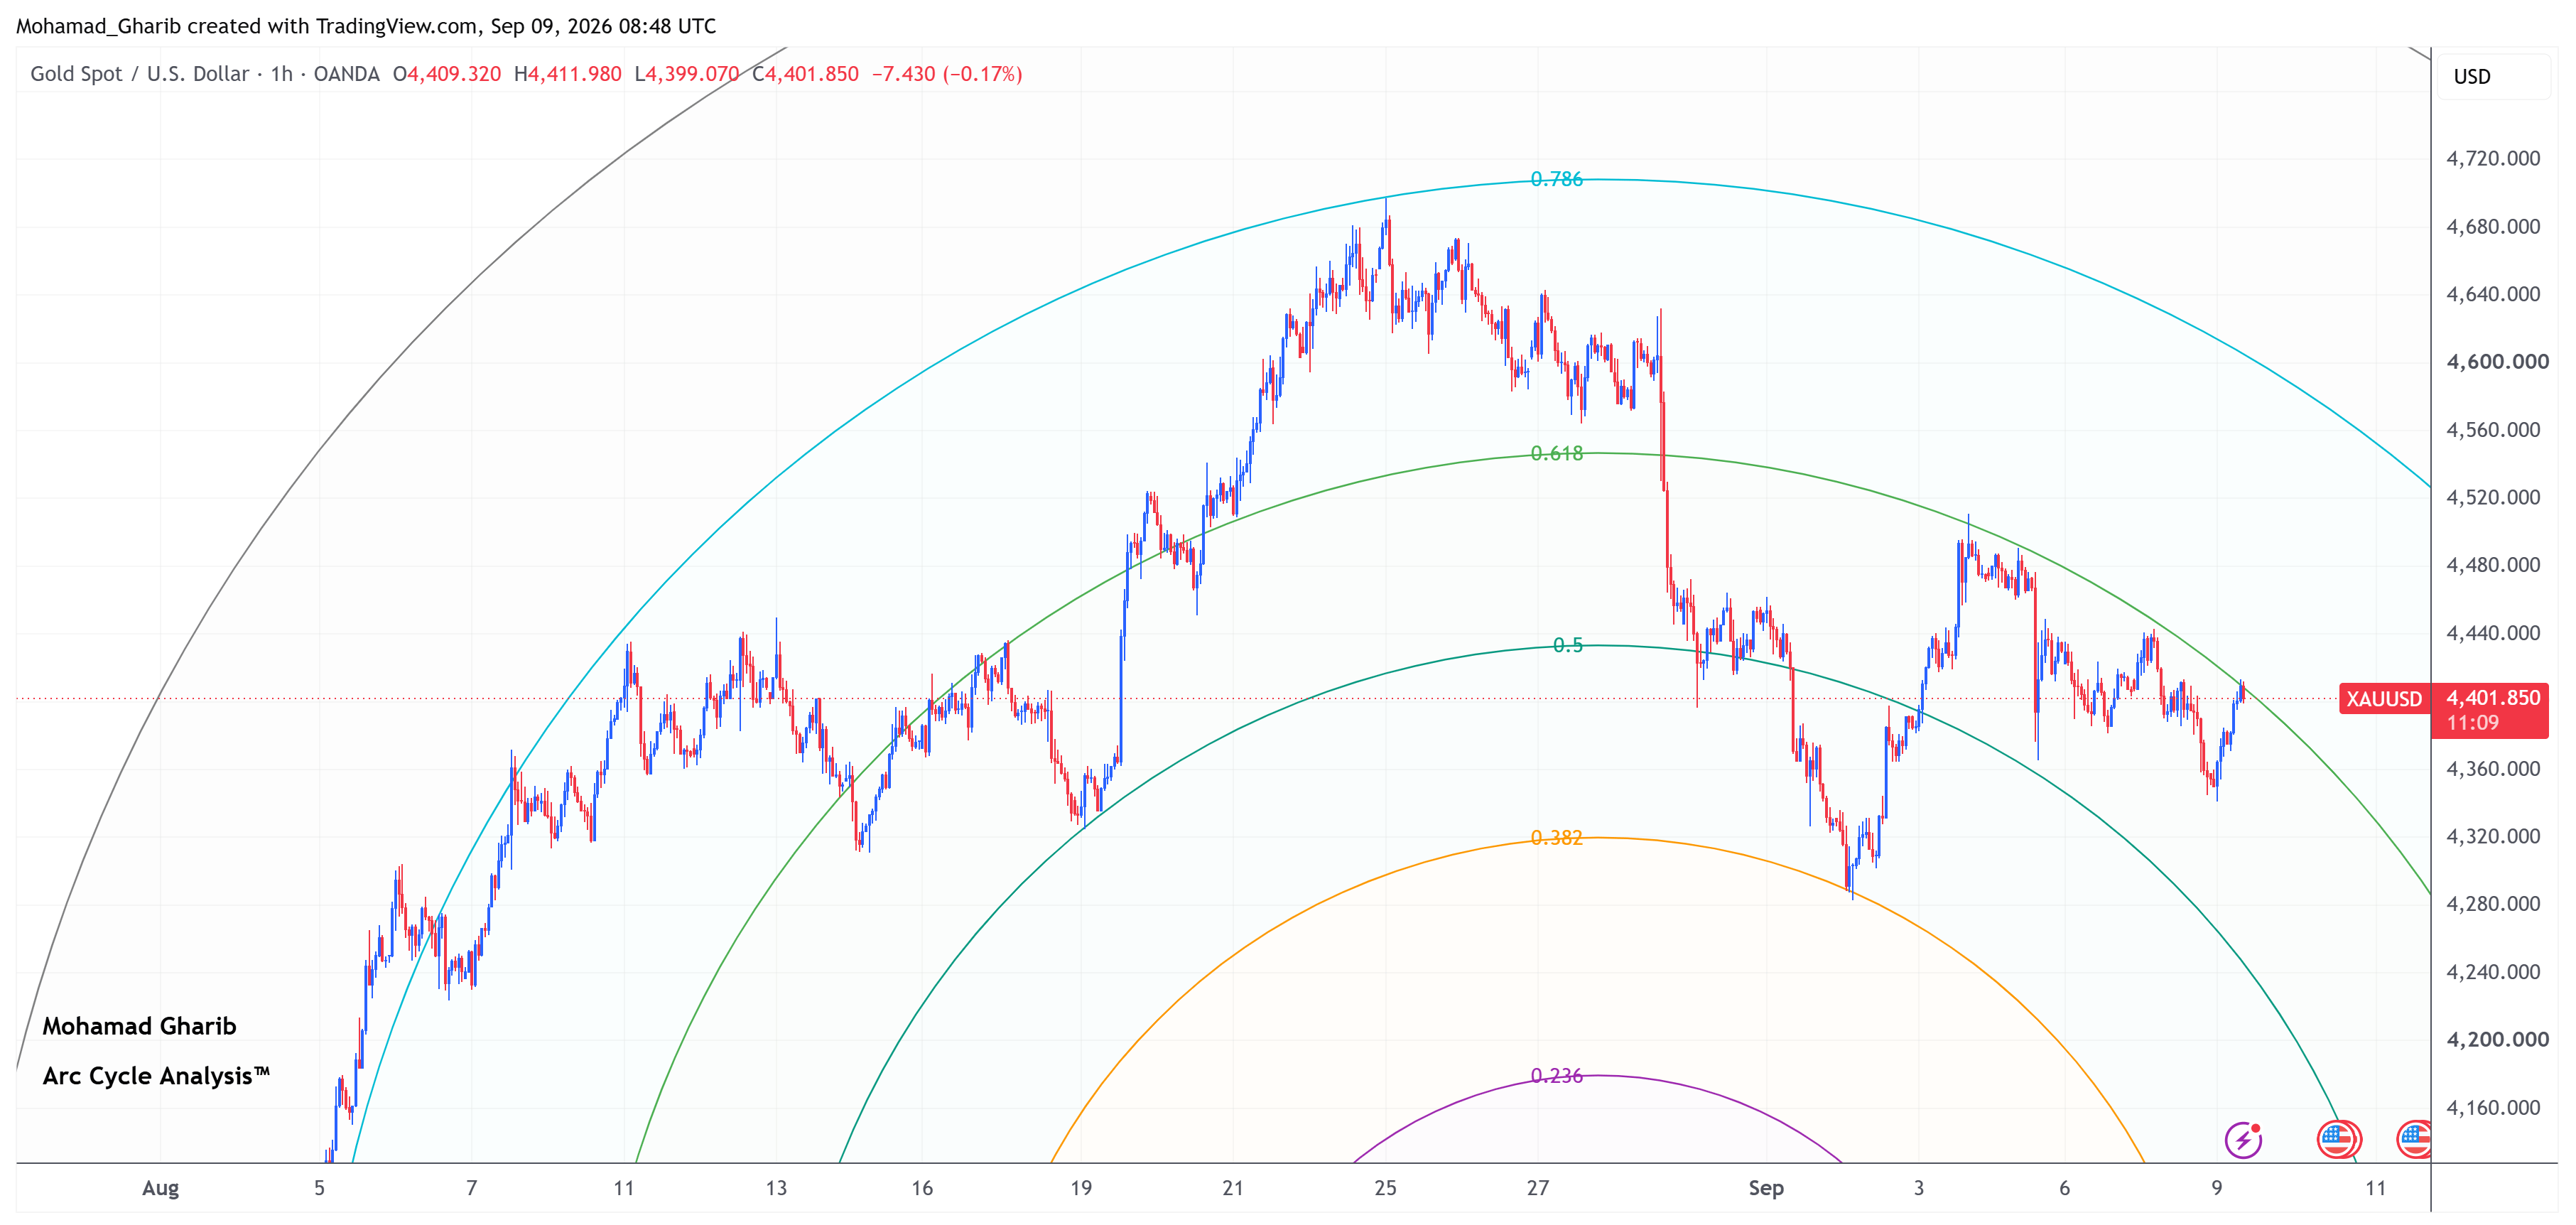Click the 19 date label on the time axis
The image size is (2576, 1225).
click(x=1081, y=1189)
